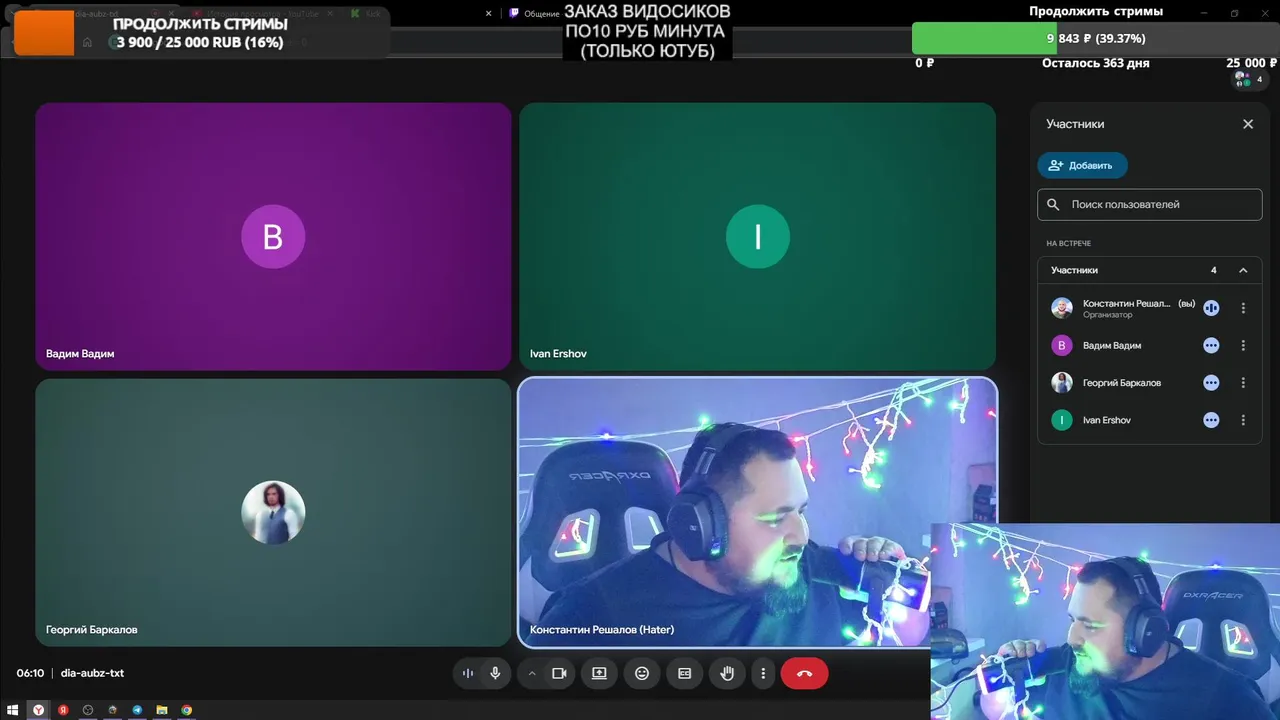Select Вадим Вадим in the participants list
The width and height of the screenshot is (1280, 720).
point(1150,345)
